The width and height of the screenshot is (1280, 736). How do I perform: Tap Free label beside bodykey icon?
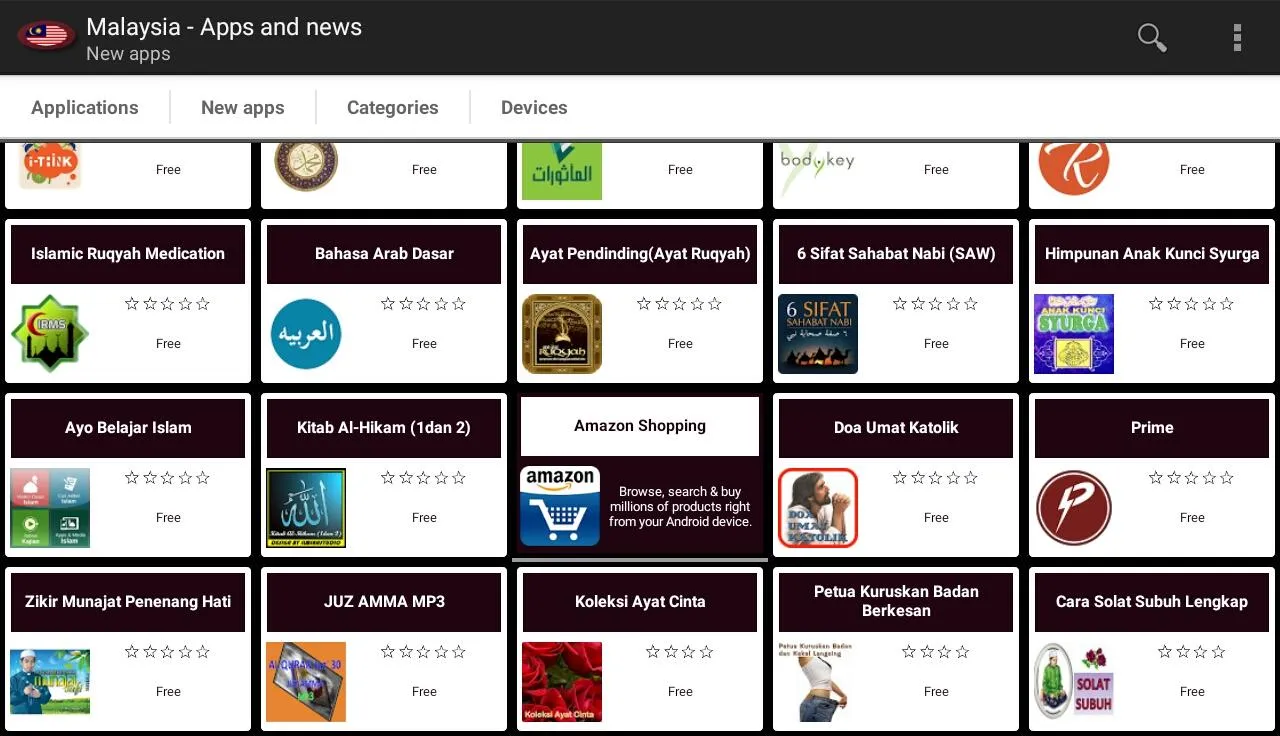click(x=936, y=170)
